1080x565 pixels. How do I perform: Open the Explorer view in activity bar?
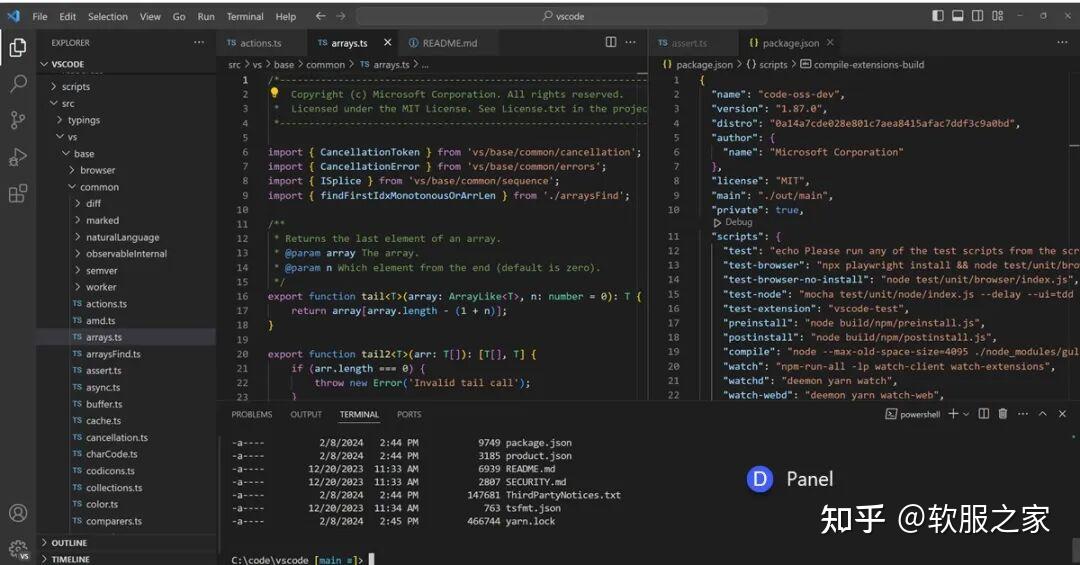(18, 47)
